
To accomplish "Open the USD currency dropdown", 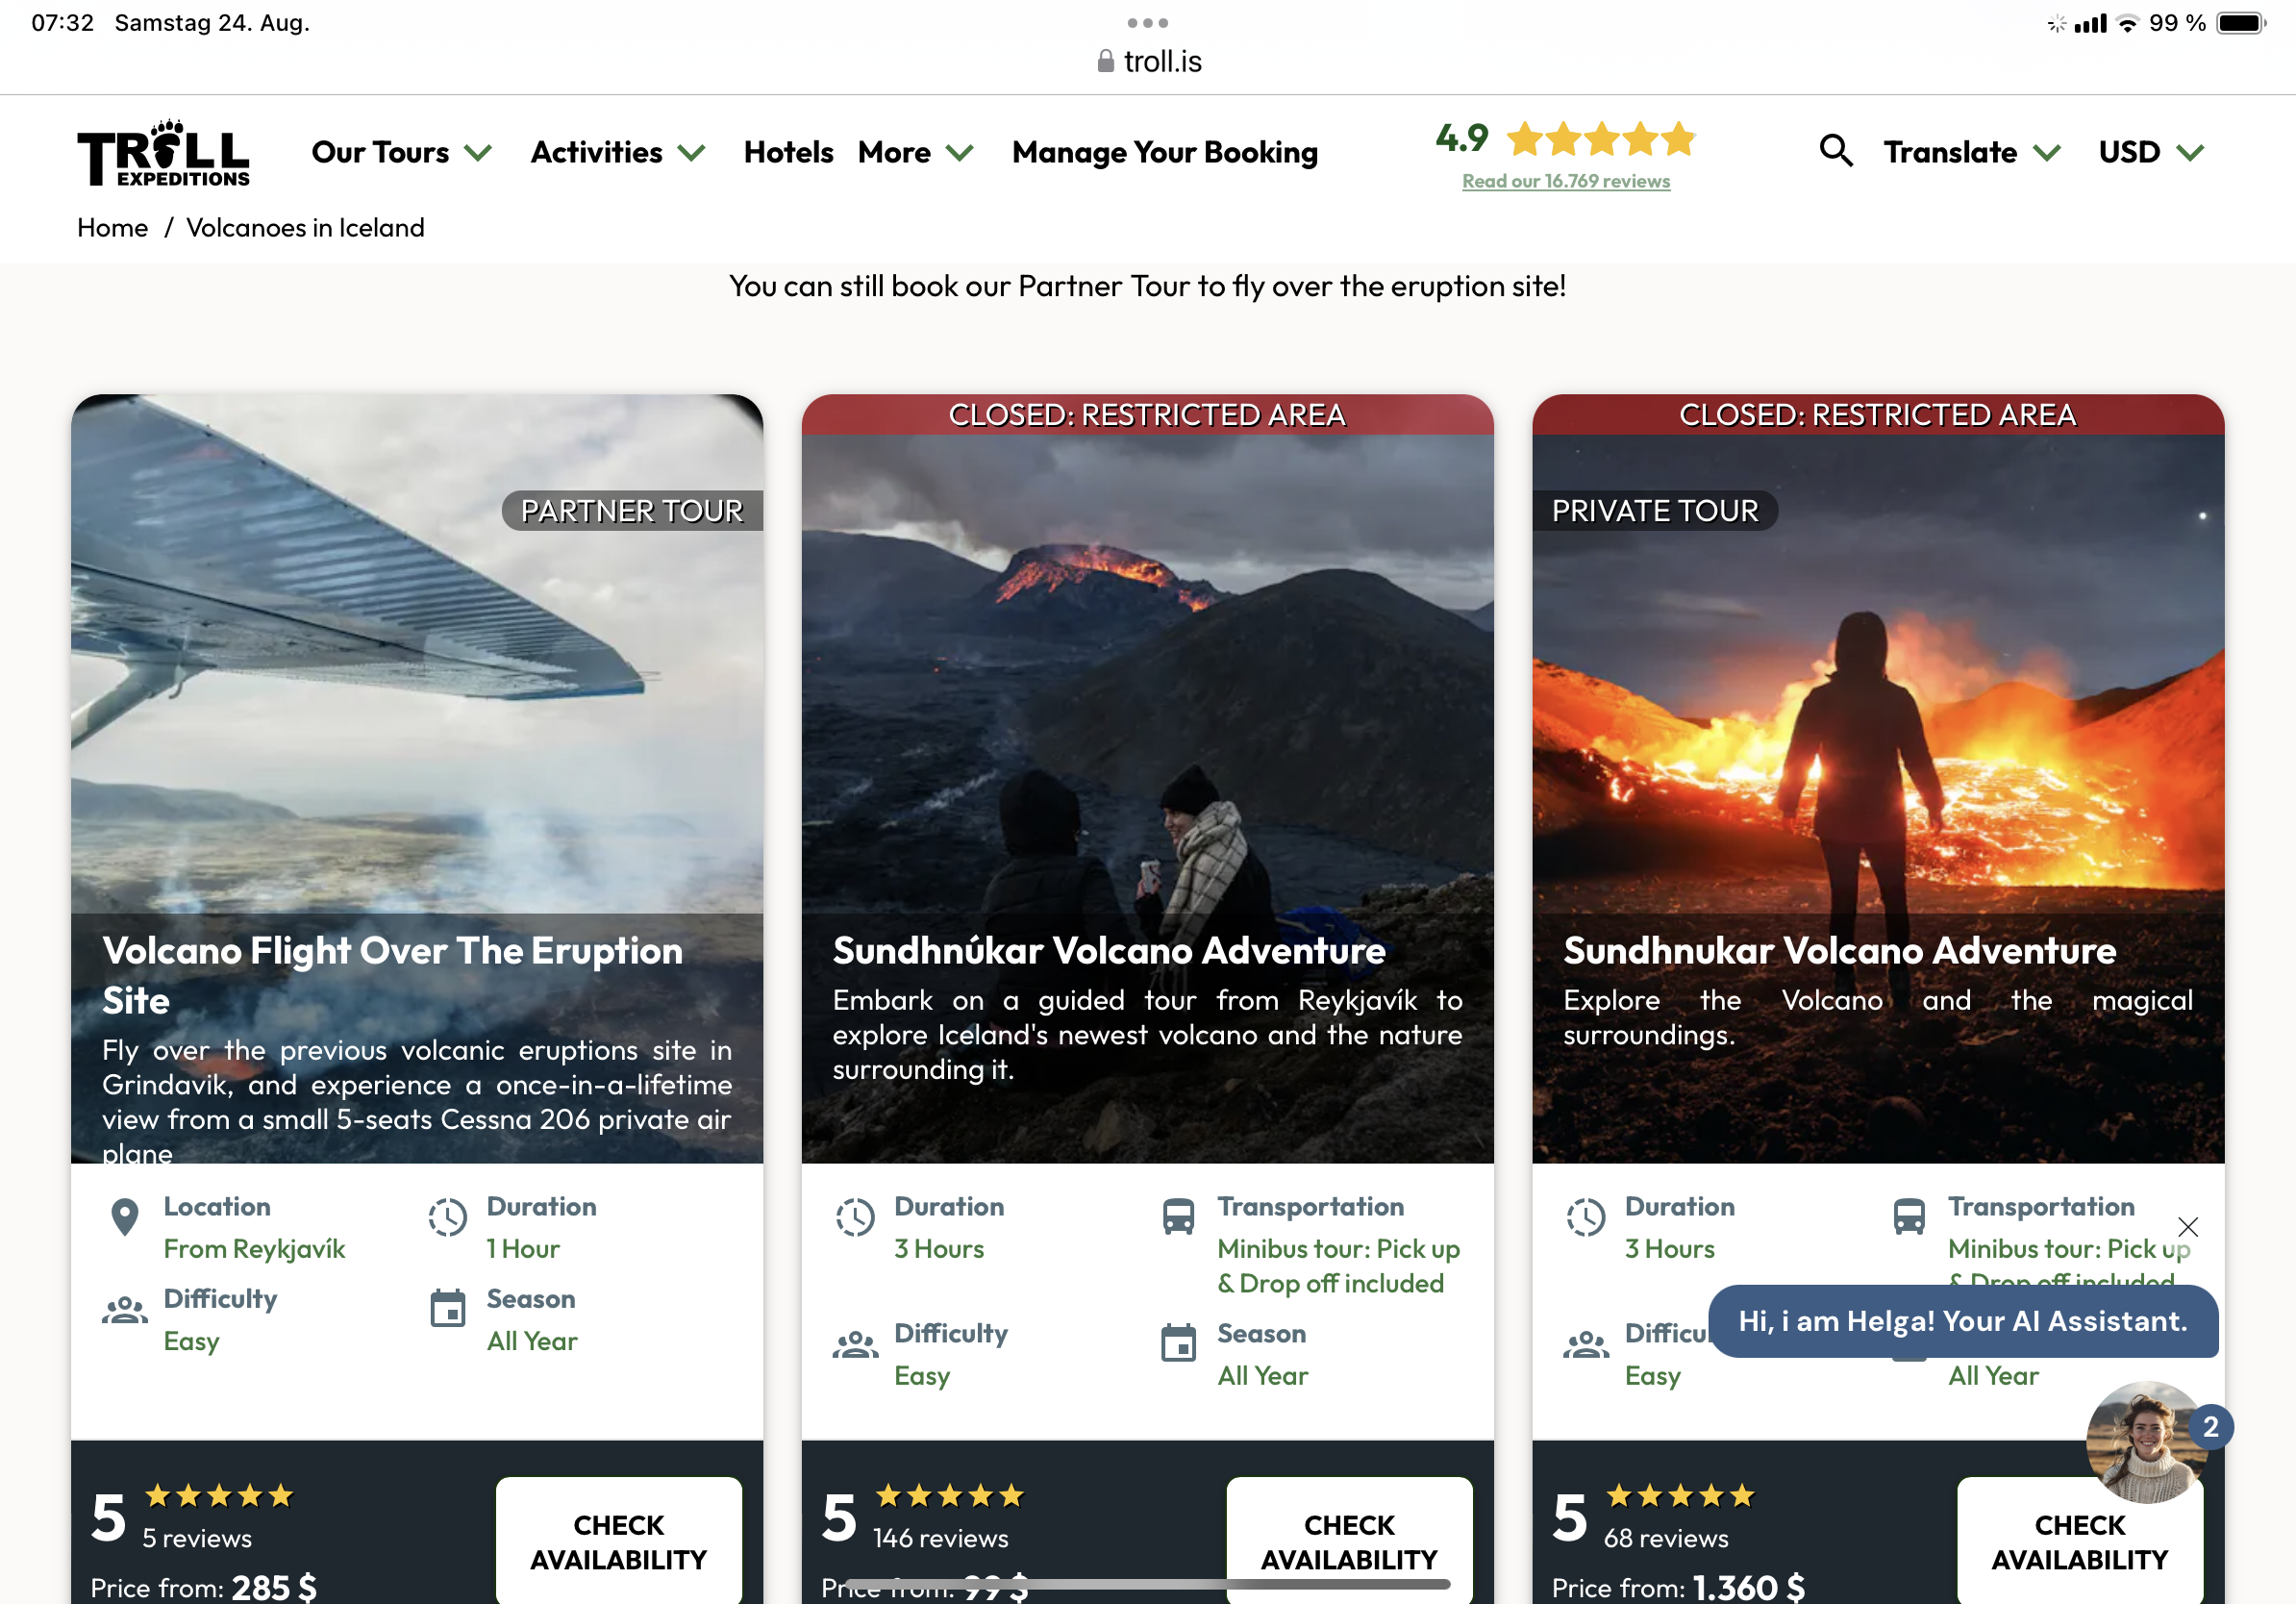I will (2151, 152).
